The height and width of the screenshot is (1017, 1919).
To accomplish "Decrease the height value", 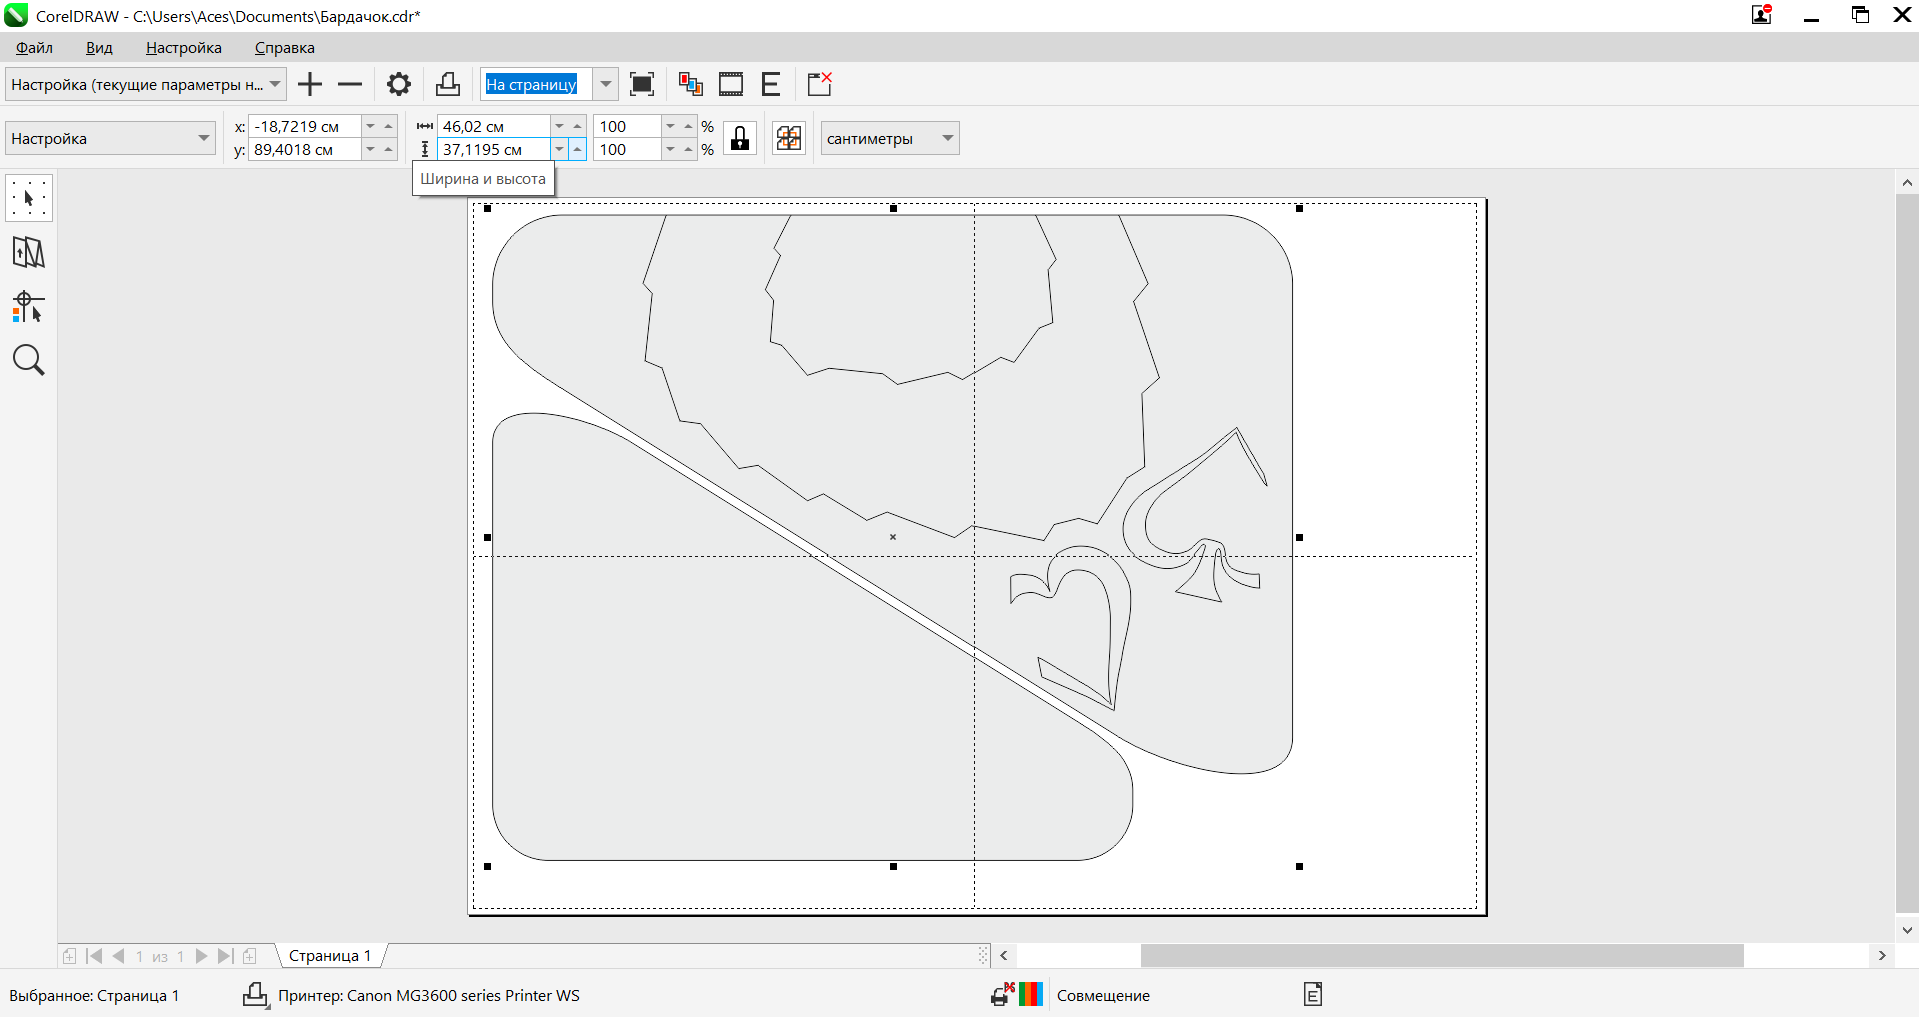I will (559, 149).
